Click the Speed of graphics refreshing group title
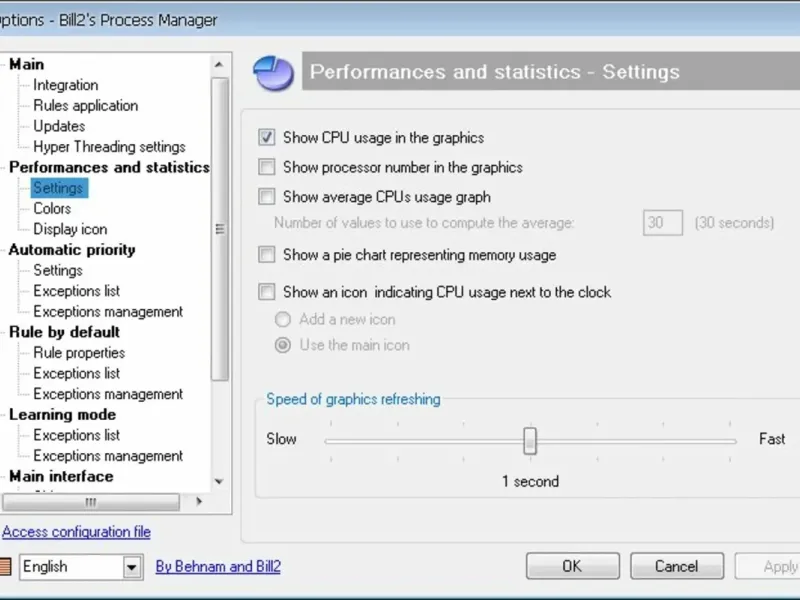Viewport: 800px width, 600px height. 353,399
